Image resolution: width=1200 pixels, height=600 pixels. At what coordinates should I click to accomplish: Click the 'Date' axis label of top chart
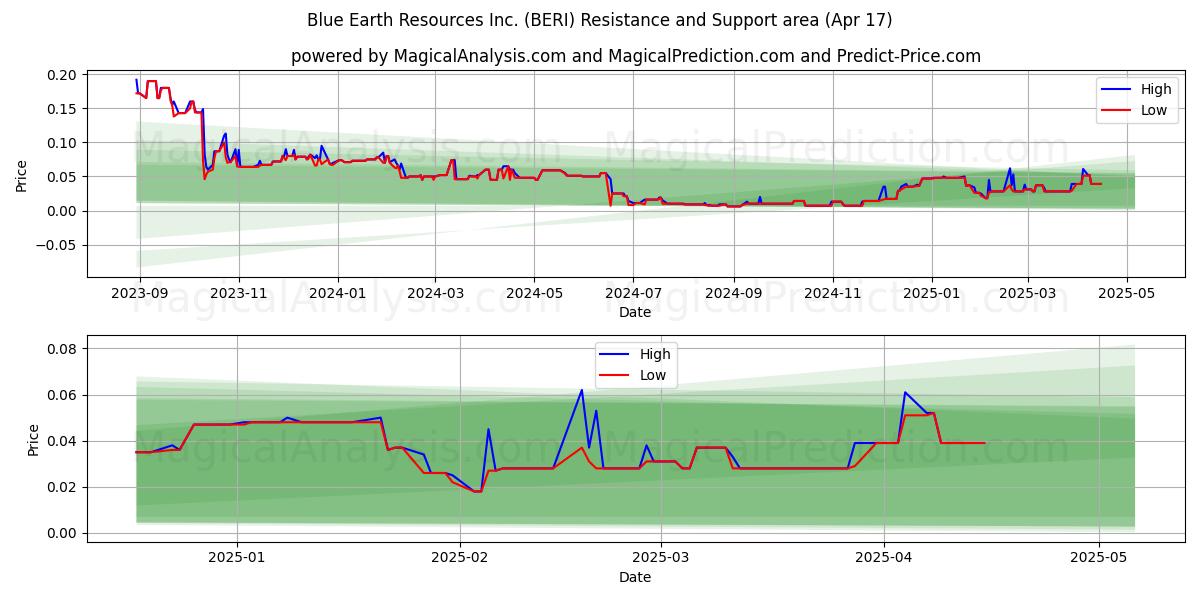coord(635,312)
